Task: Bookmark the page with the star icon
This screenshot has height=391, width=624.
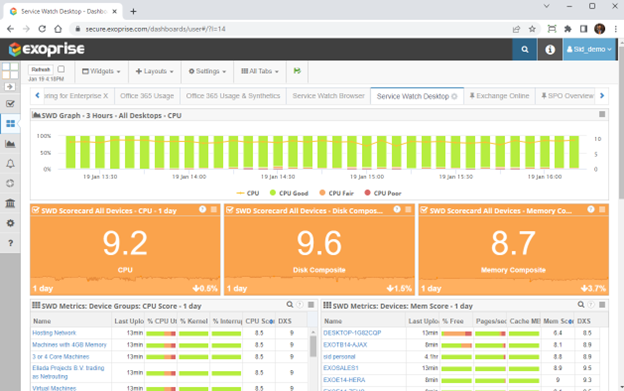Action: coord(532,29)
